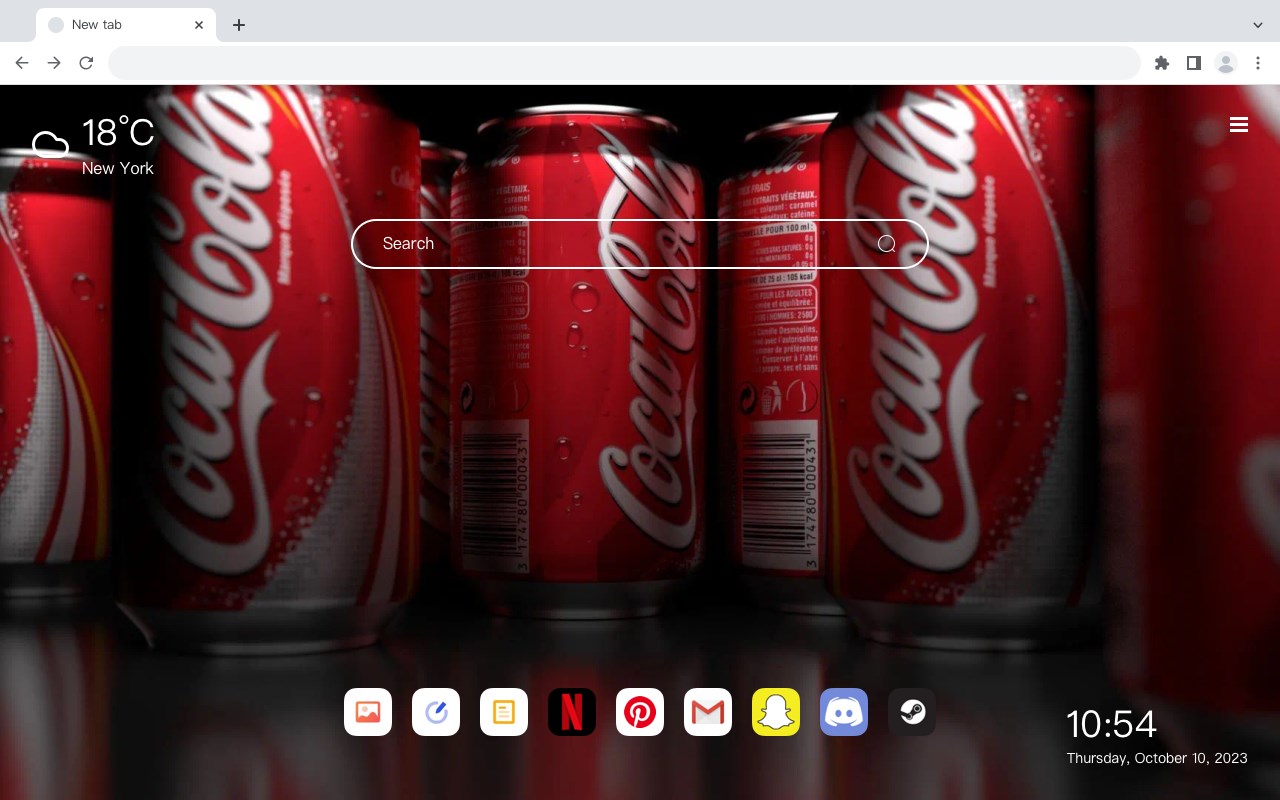
Task: Click the 10:54 clock display
Action: coord(1111,724)
